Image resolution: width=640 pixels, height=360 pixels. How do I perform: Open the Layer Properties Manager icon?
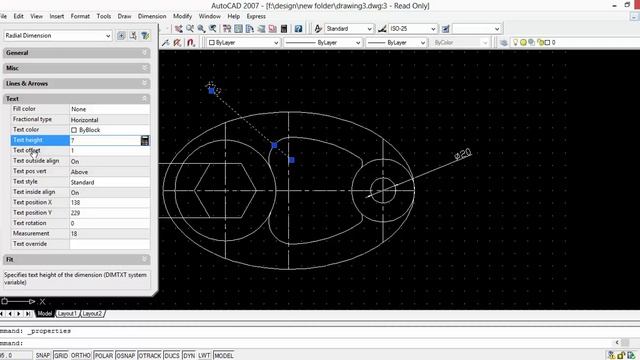pos(504,42)
